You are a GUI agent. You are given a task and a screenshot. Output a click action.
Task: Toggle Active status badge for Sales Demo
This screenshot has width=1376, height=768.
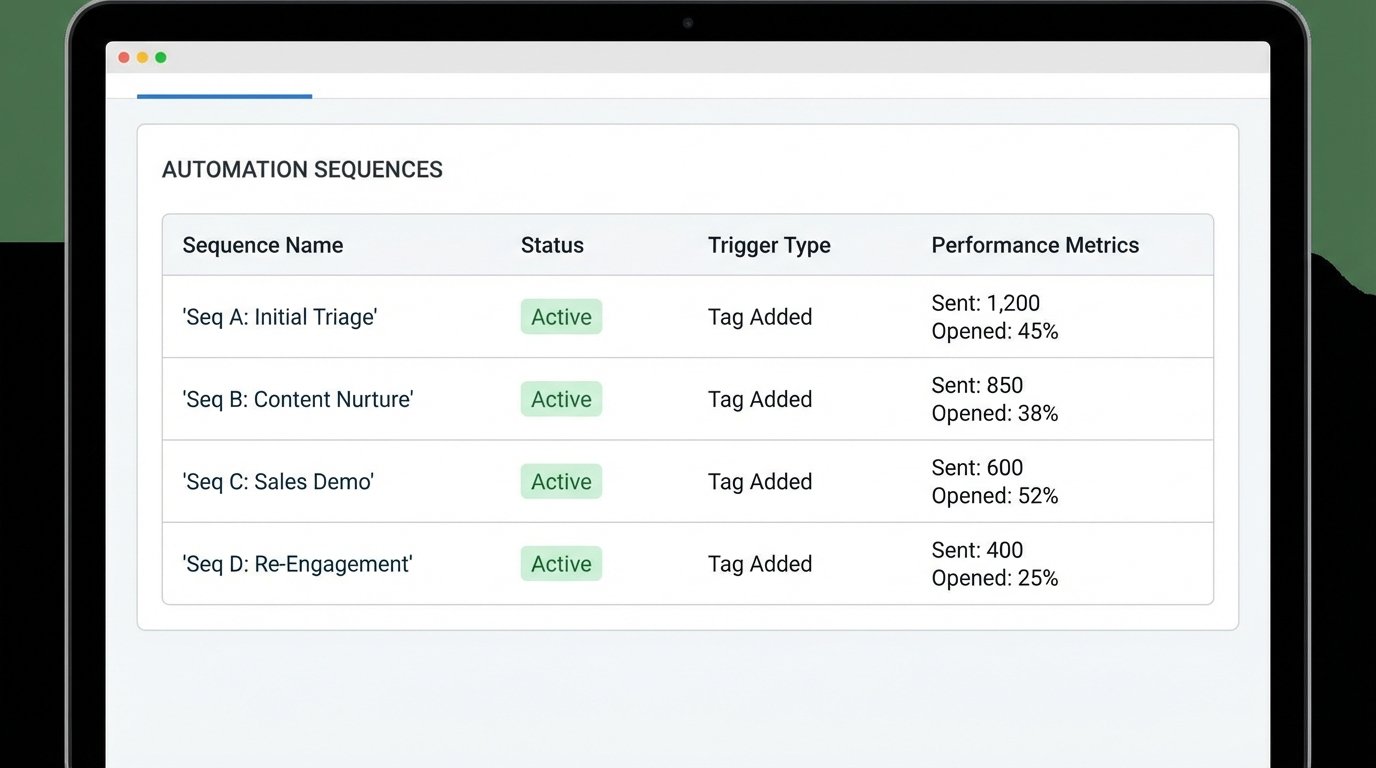point(561,482)
